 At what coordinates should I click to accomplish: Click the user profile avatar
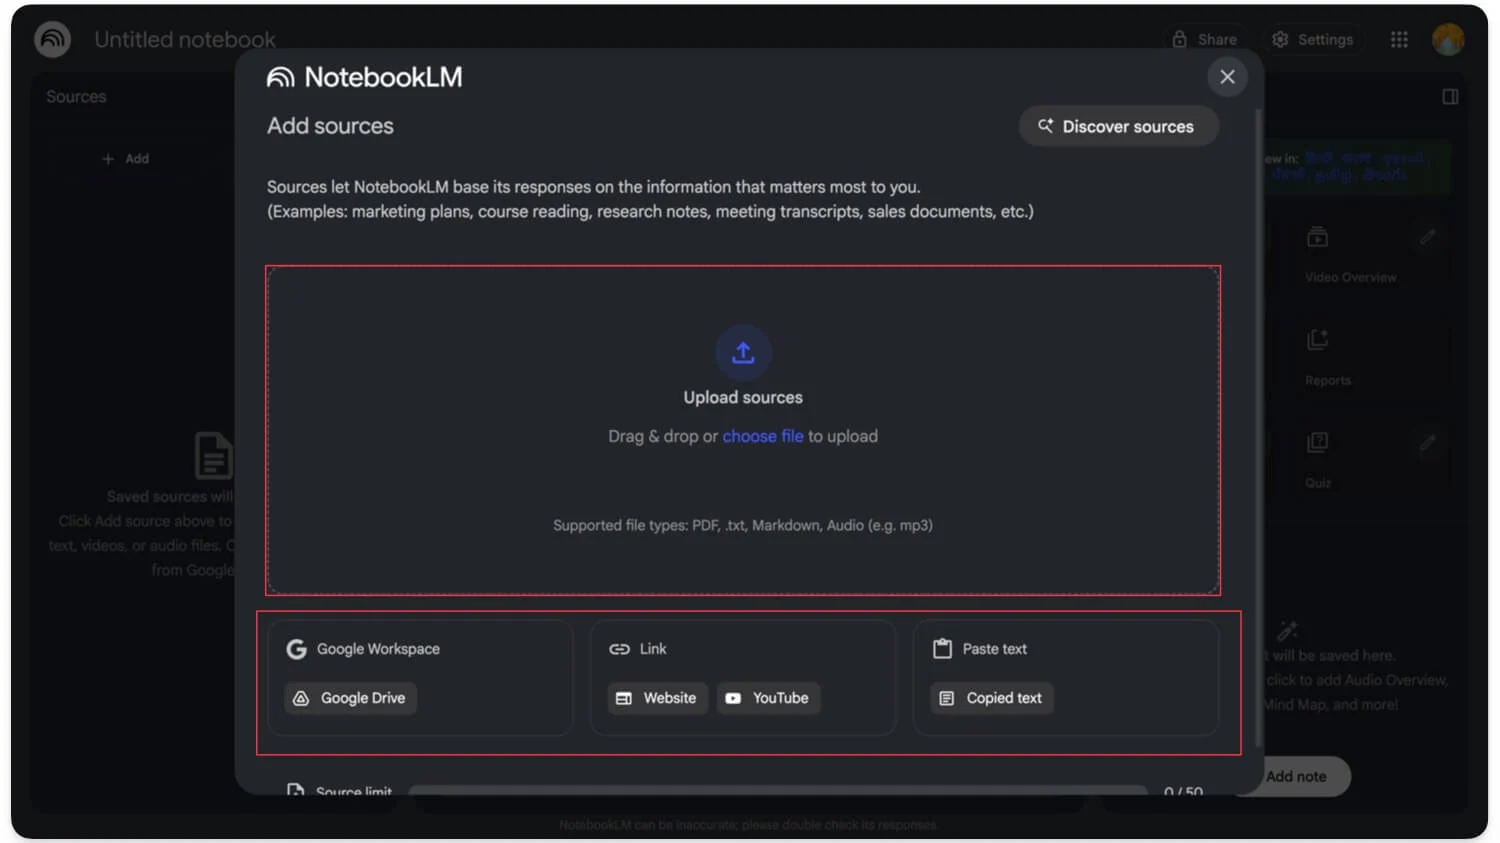tap(1447, 39)
